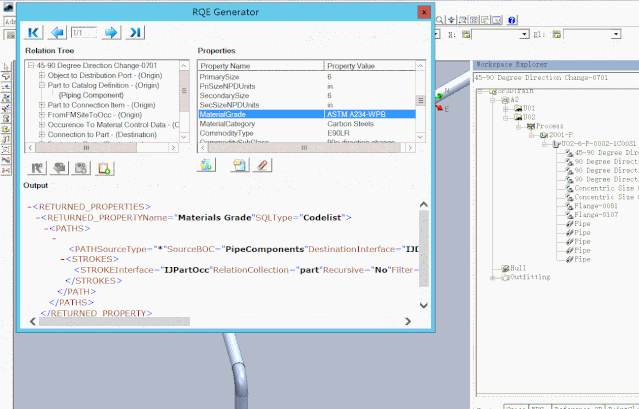Select the arrow pointer tool in left toolbar

pos(6,67)
